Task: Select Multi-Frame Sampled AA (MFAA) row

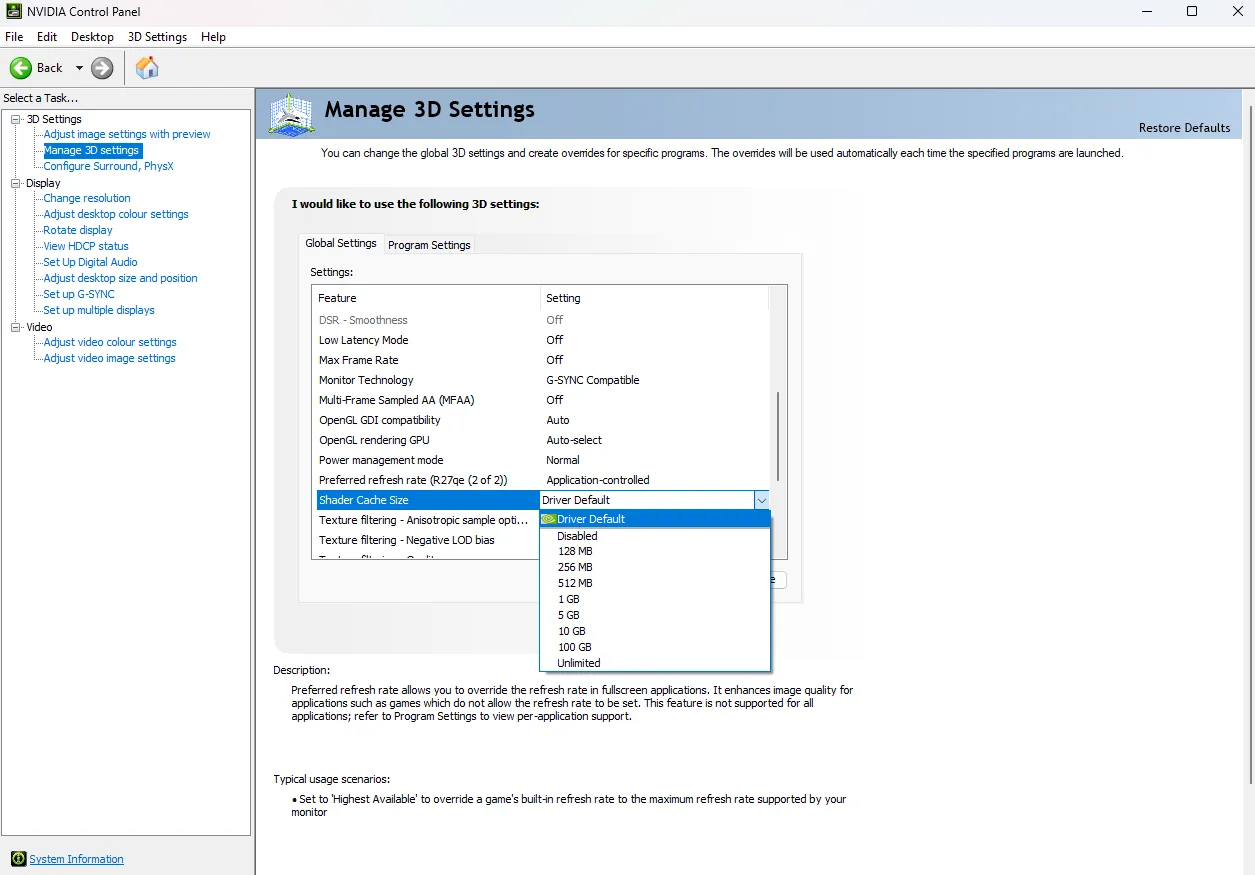Action: point(541,400)
